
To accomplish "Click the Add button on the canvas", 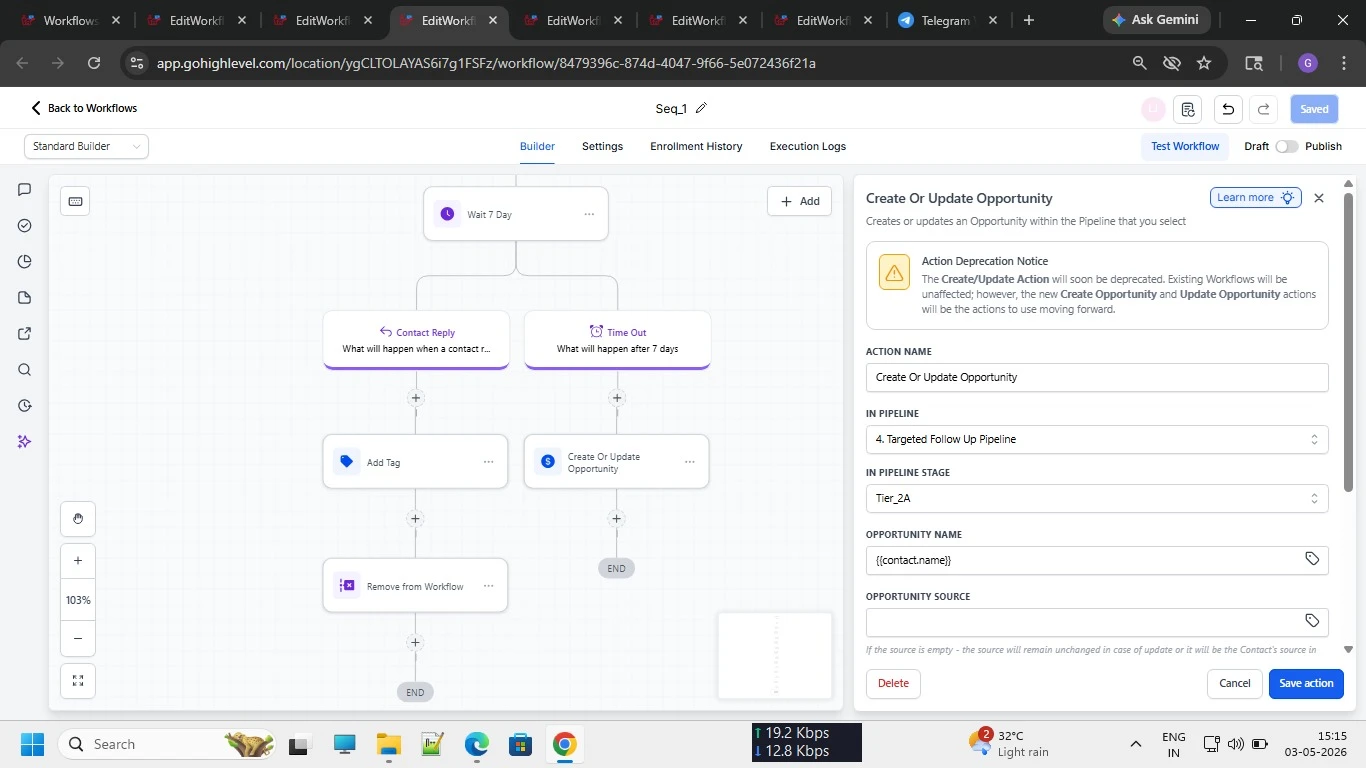I will 800,201.
